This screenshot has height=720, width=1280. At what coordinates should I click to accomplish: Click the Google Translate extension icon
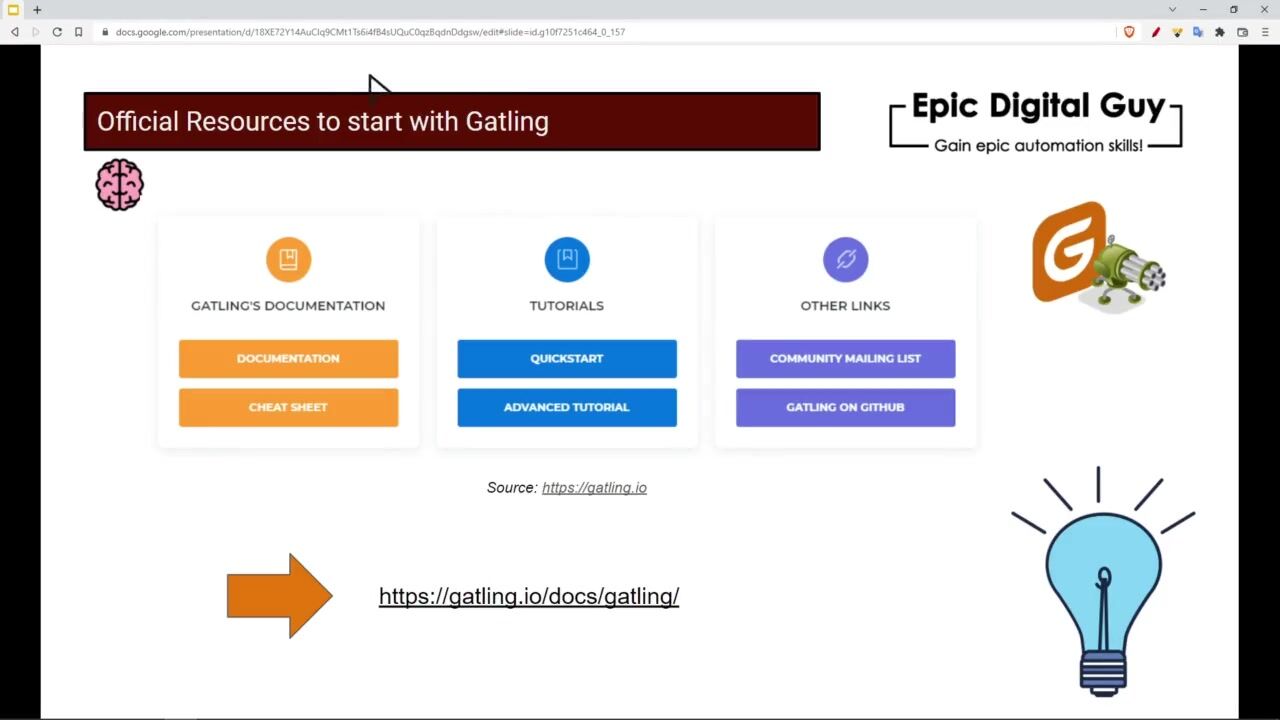[1198, 32]
